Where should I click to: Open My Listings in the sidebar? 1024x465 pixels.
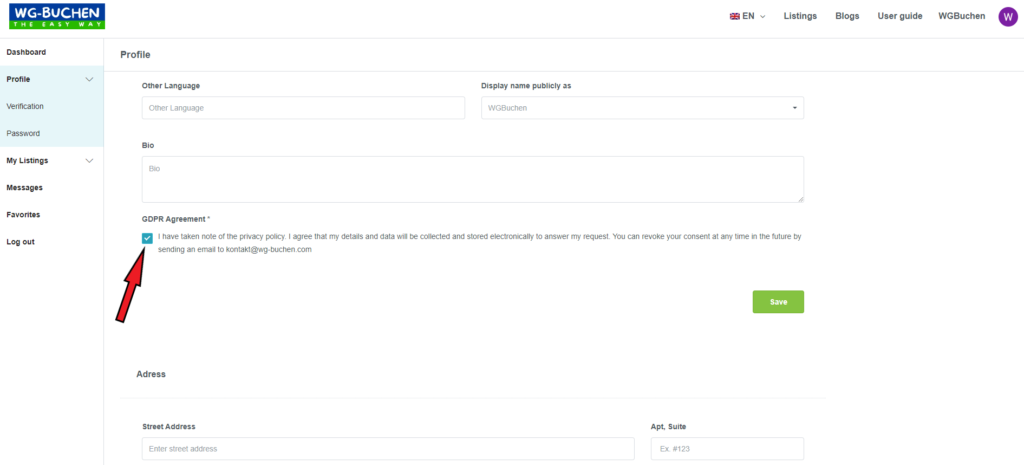tap(27, 161)
